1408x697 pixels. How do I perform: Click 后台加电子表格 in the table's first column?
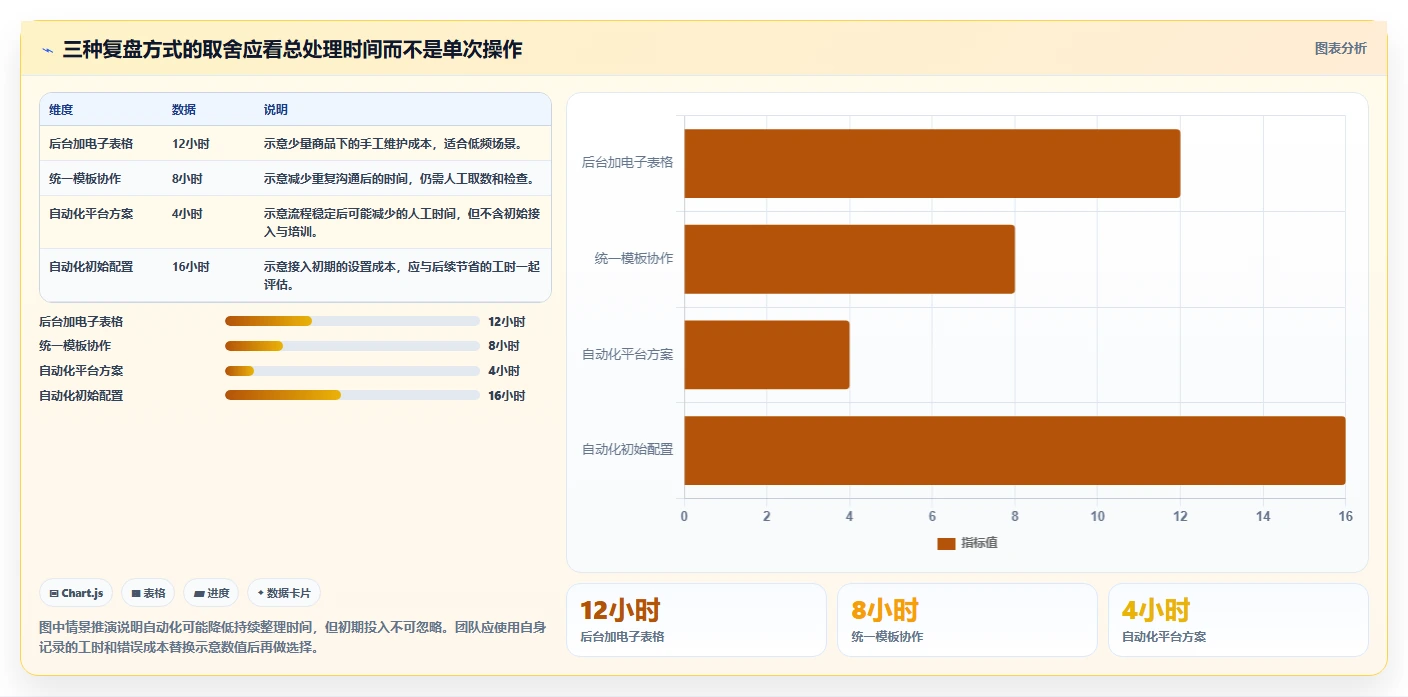(x=91, y=143)
